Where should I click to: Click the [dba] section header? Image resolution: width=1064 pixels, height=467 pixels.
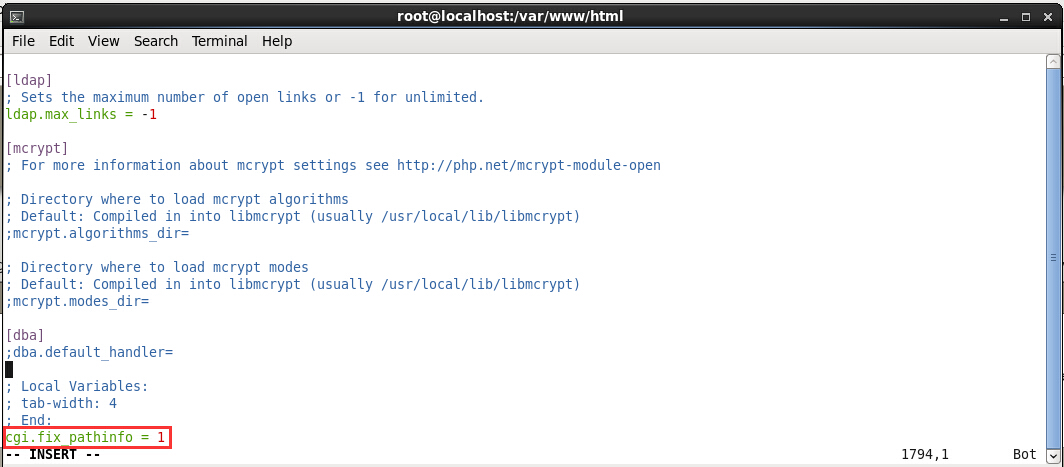coord(25,335)
